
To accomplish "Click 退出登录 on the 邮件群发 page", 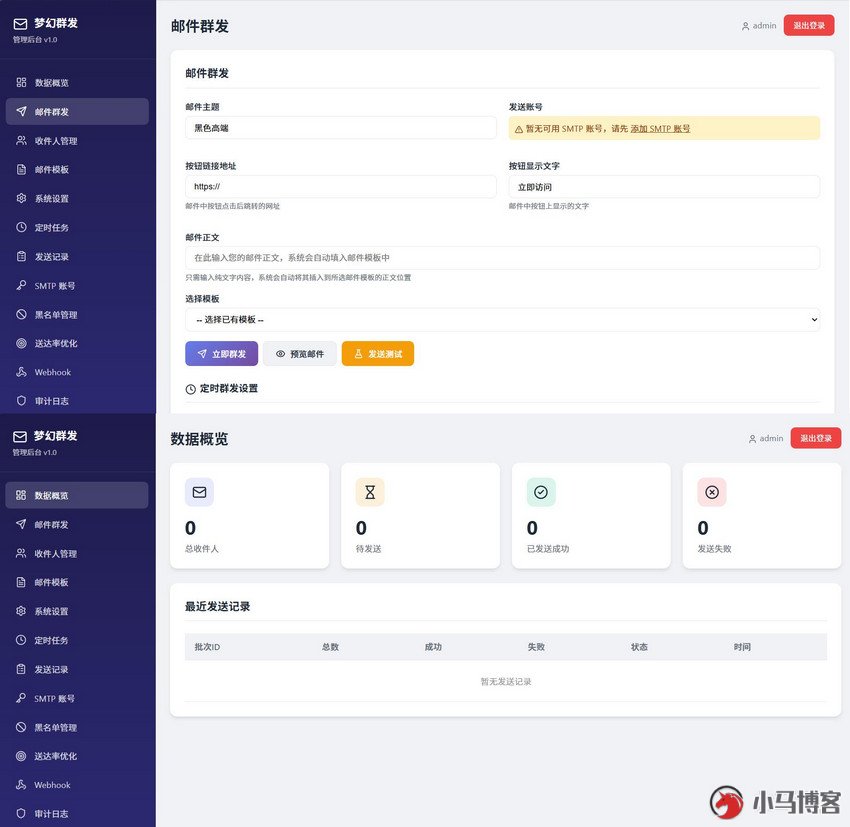I will pos(809,25).
